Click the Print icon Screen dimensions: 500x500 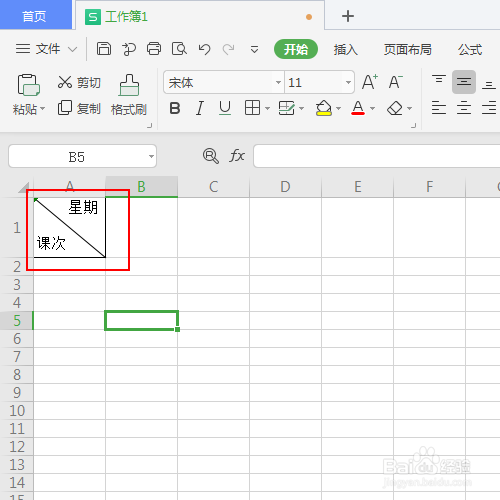[154, 49]
